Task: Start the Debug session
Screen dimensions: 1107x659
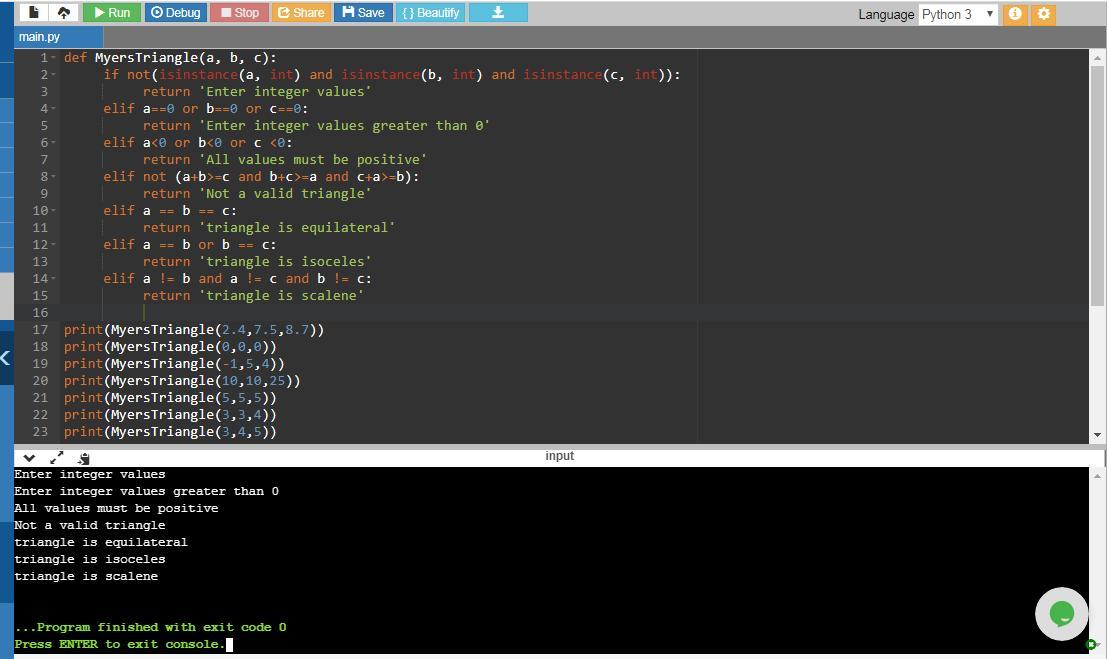Action: (175, 13)
